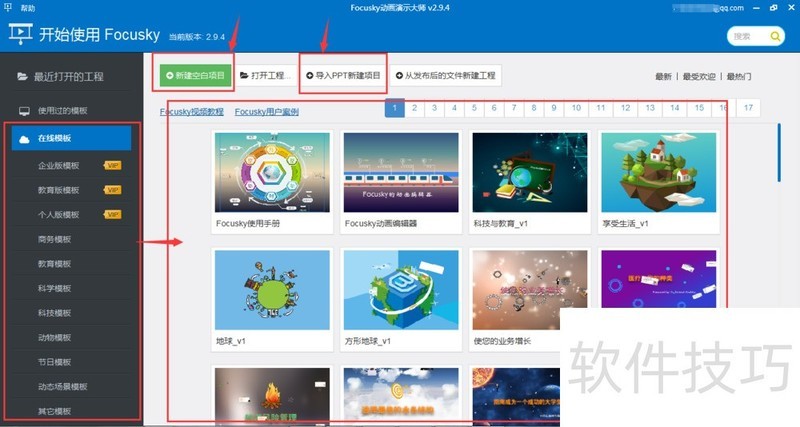Click the VIP badge beside 个人版模板
The height and width of the screenshot is (427, 800).
click(x=113, y=214)
